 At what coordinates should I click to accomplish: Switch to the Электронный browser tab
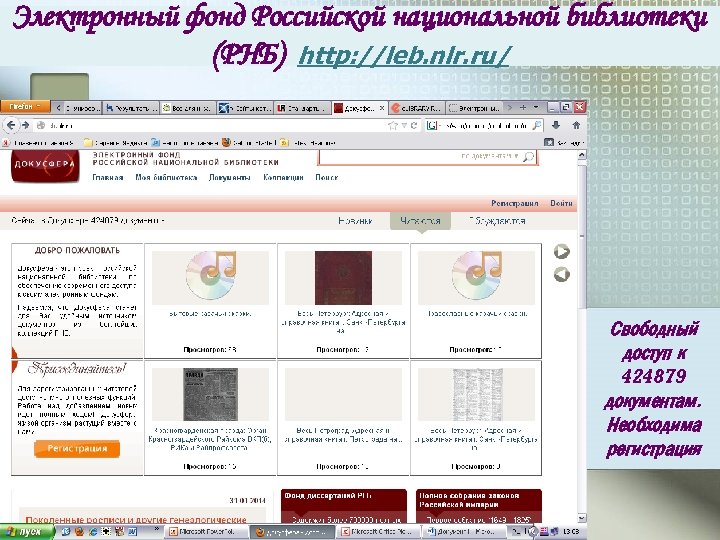(473, 108)
